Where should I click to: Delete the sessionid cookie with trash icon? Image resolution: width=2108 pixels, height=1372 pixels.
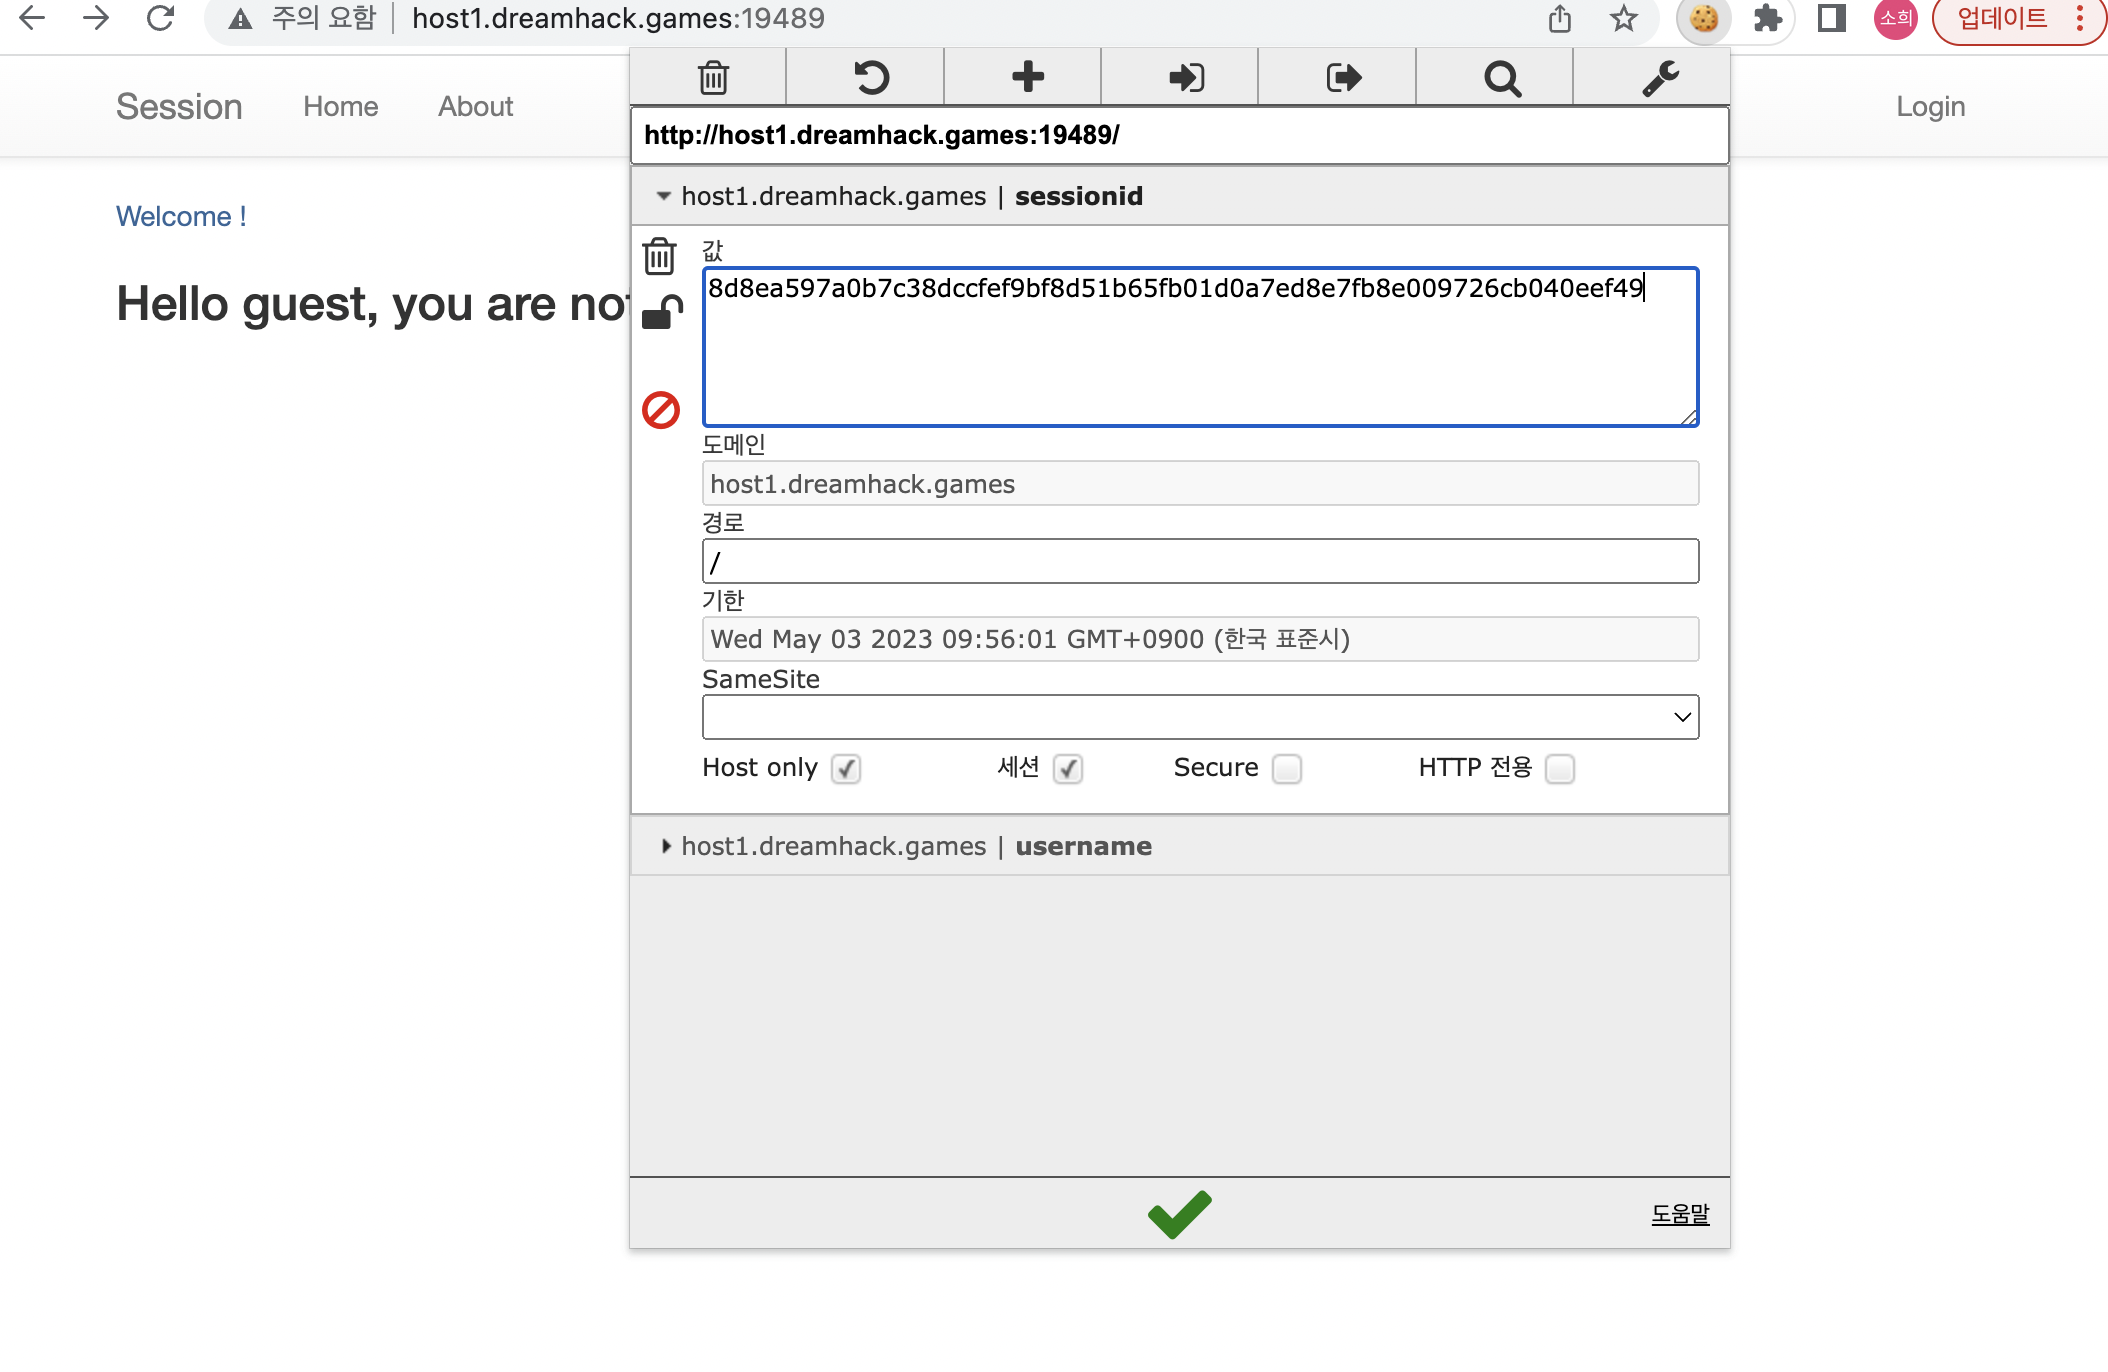(659, 256)
